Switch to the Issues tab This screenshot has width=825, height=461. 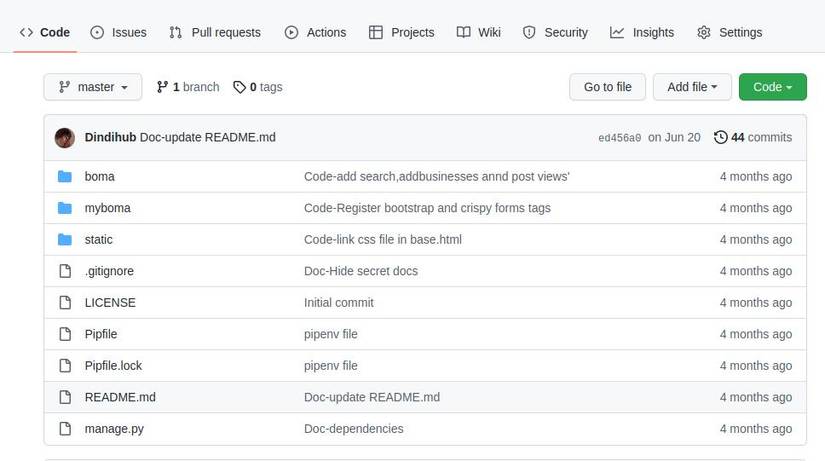pos(118,32)
